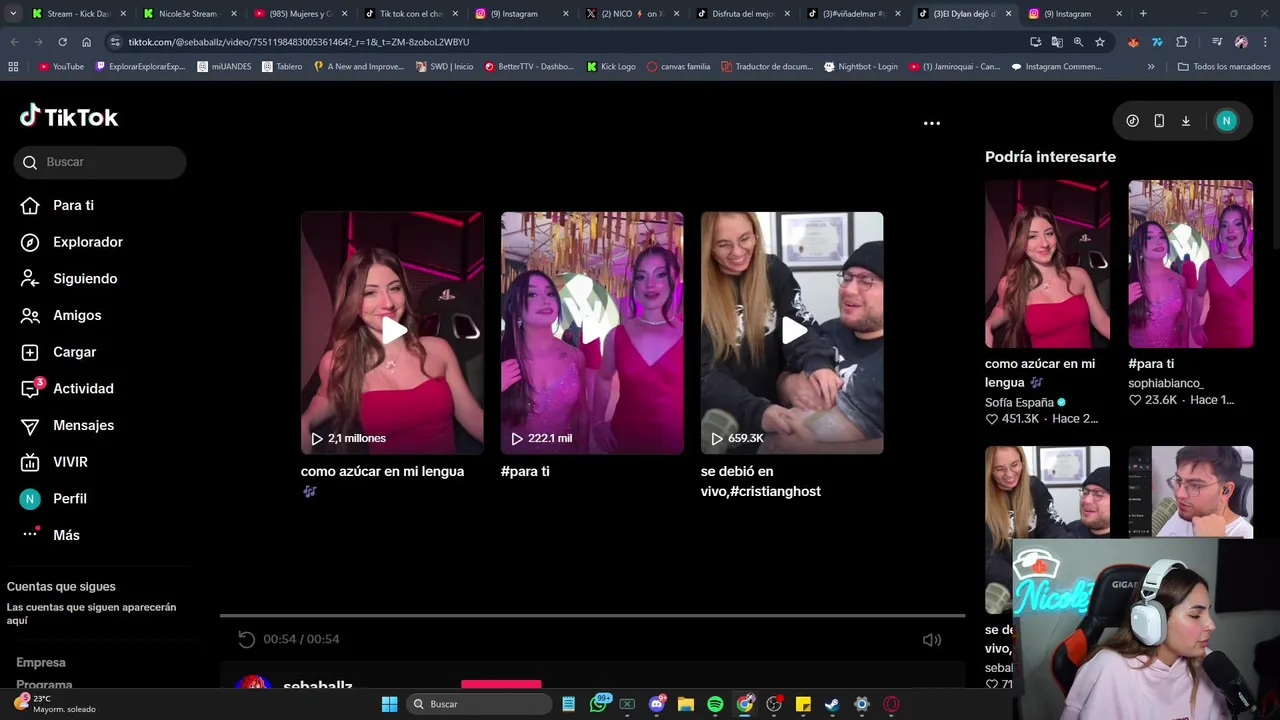Switch to the Nicole3e Stream tab
The width and height of the screenshot is (1280, 720).
(x=188, y=14)
